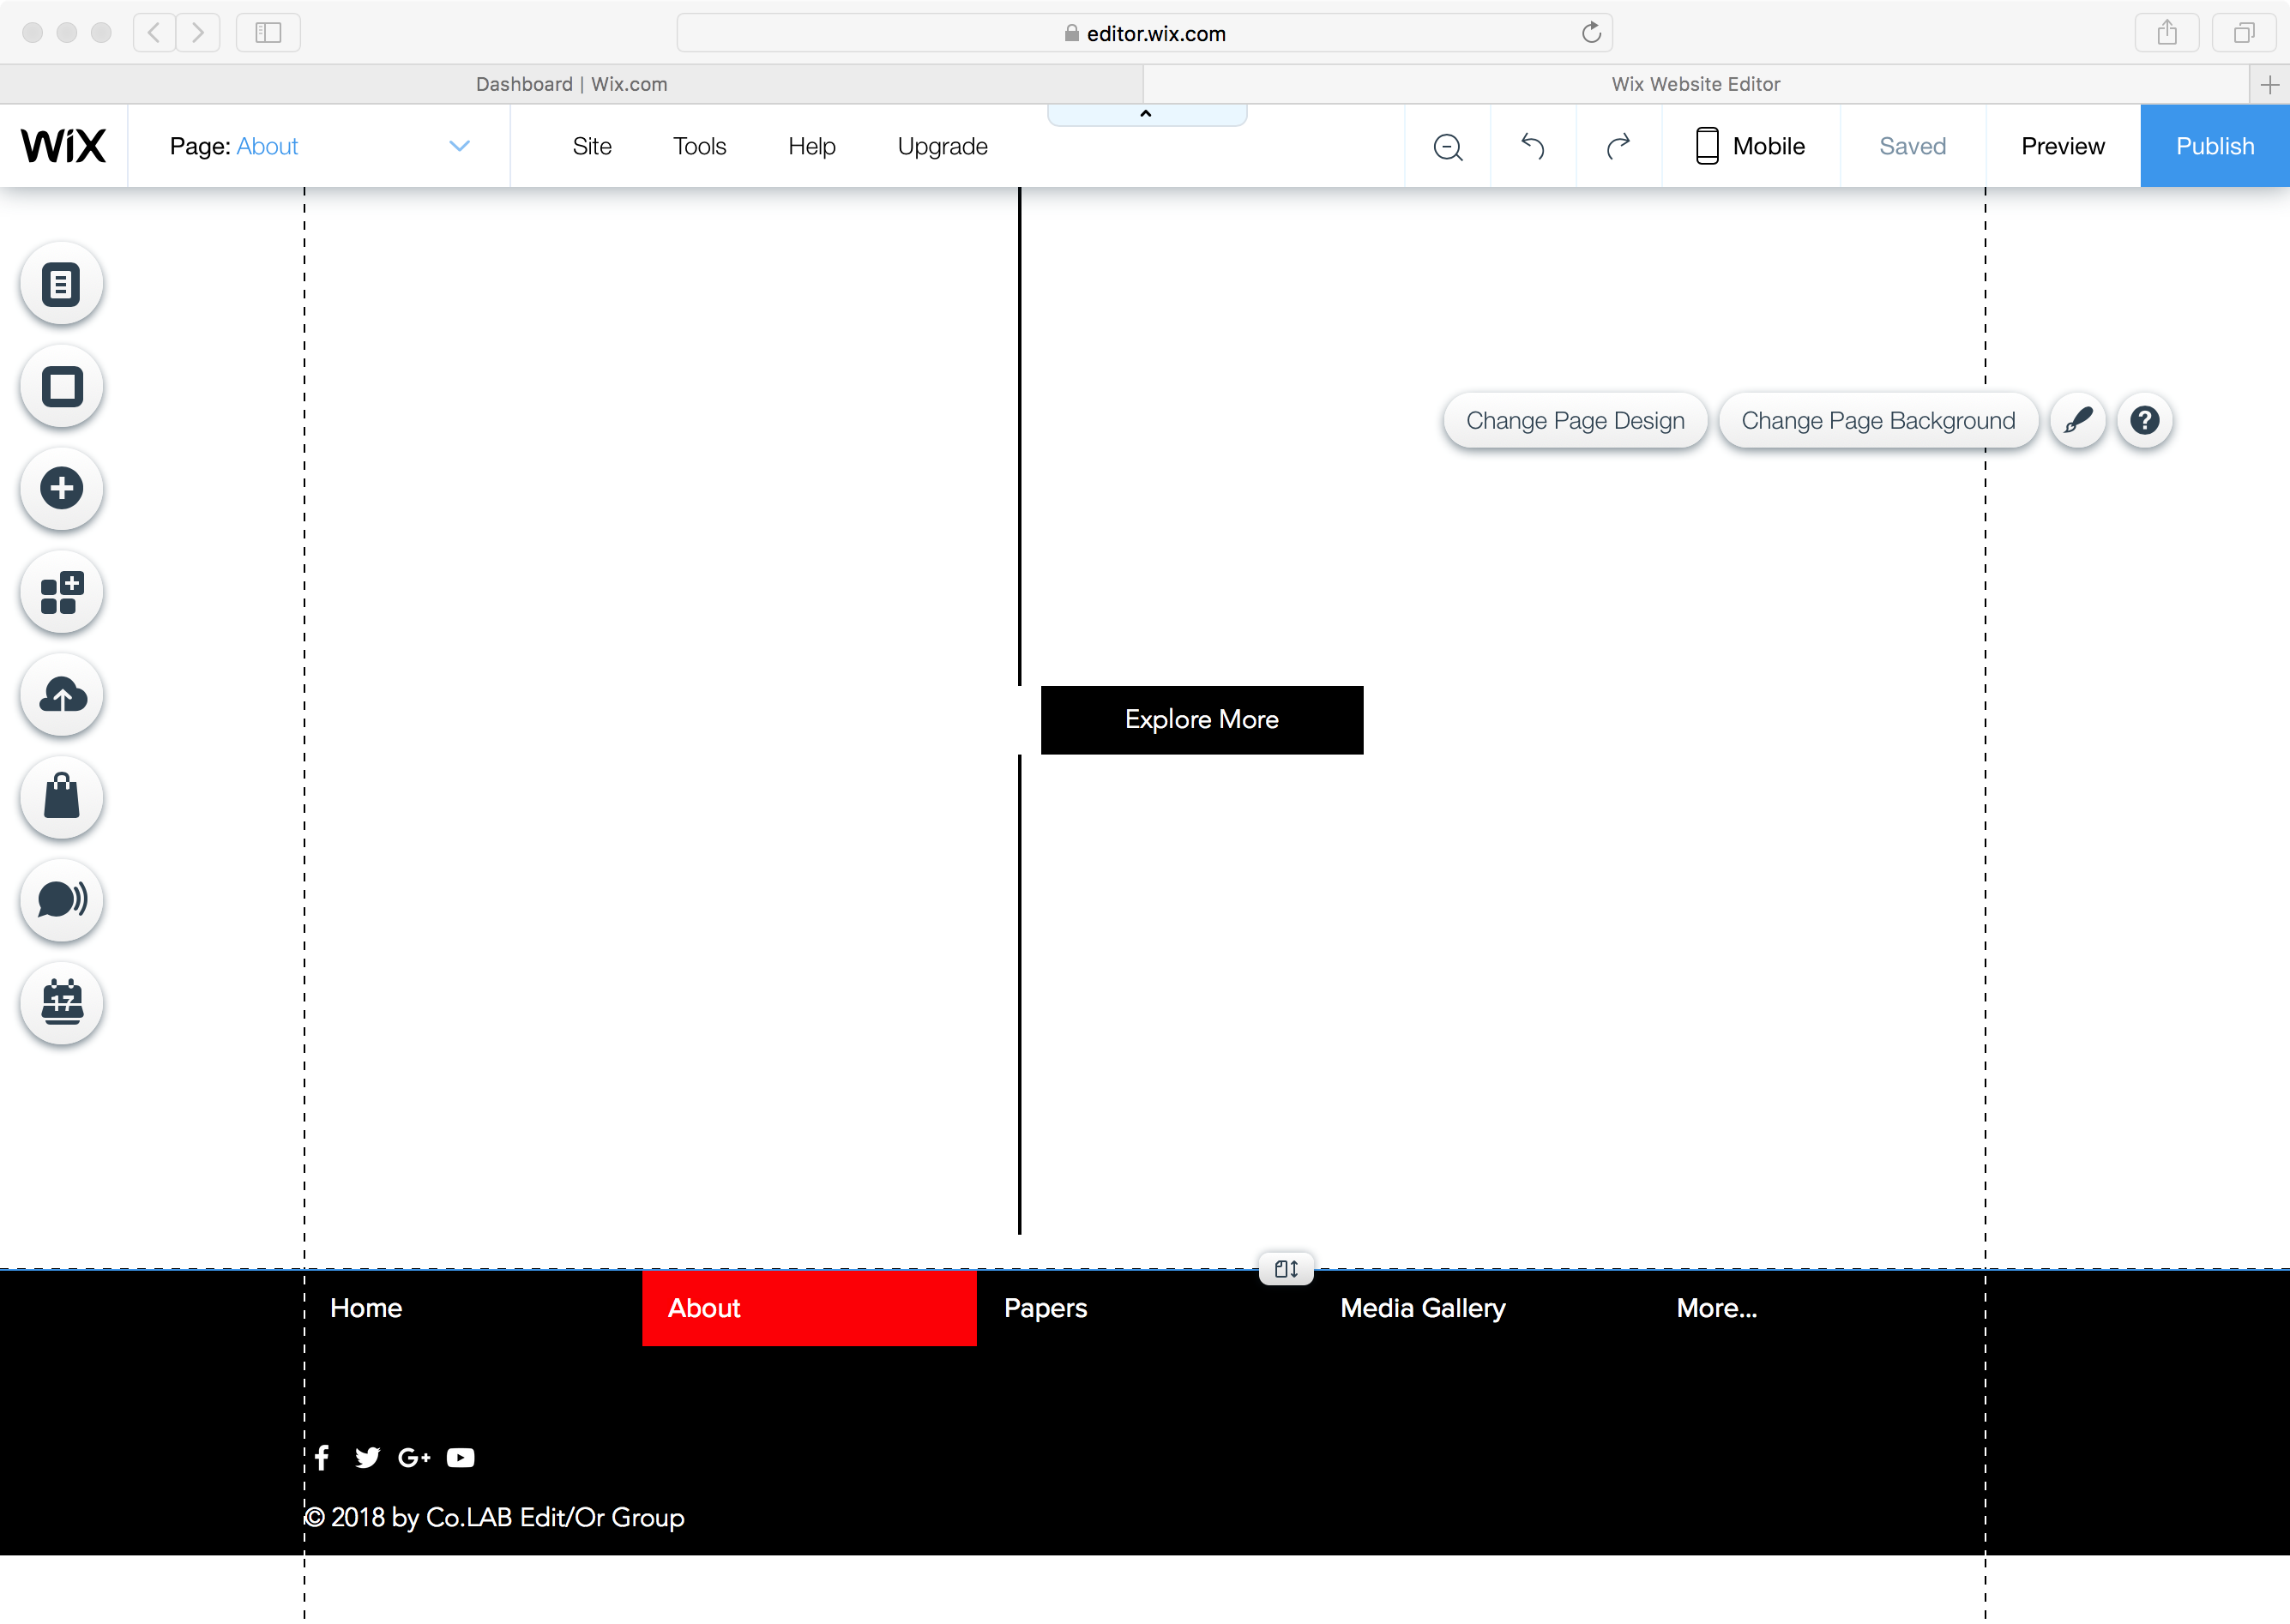
Task: Open the Uploads cloud icon
Action: [x=62, y=696]
